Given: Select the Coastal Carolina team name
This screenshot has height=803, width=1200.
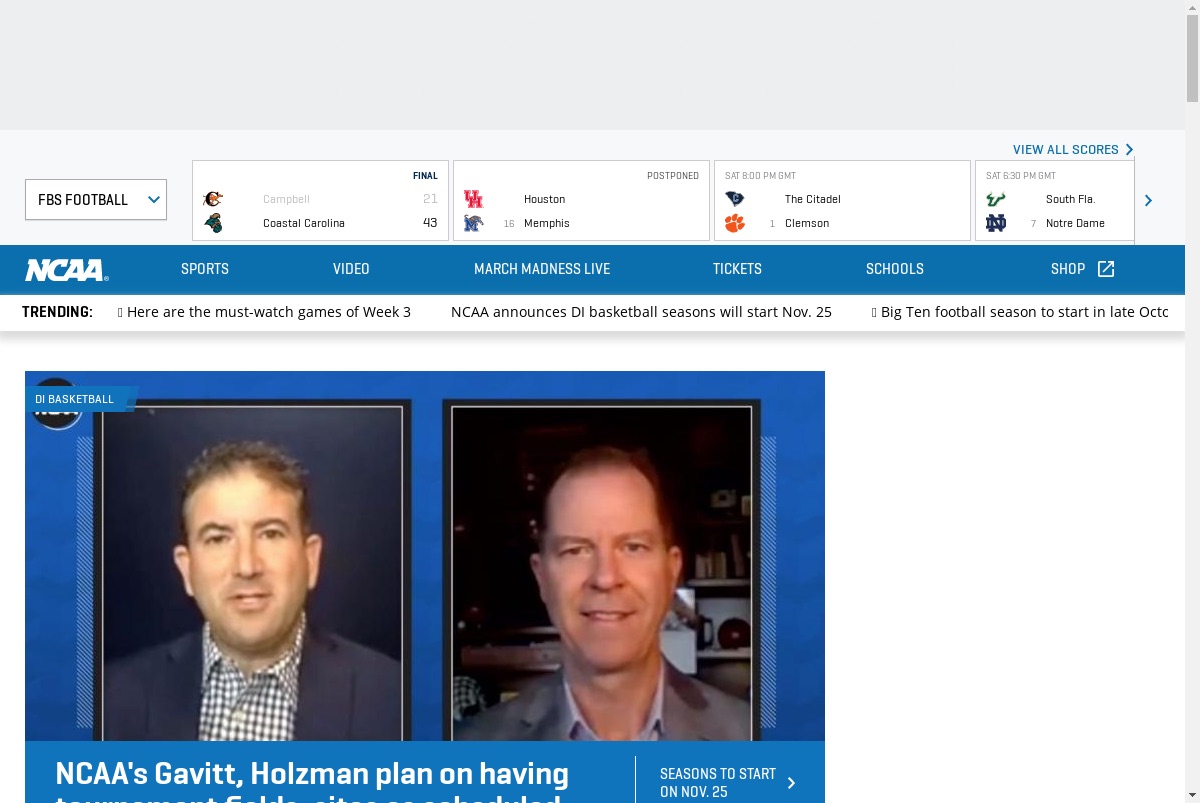Looking at the screenshot, I should click(304, 223).
